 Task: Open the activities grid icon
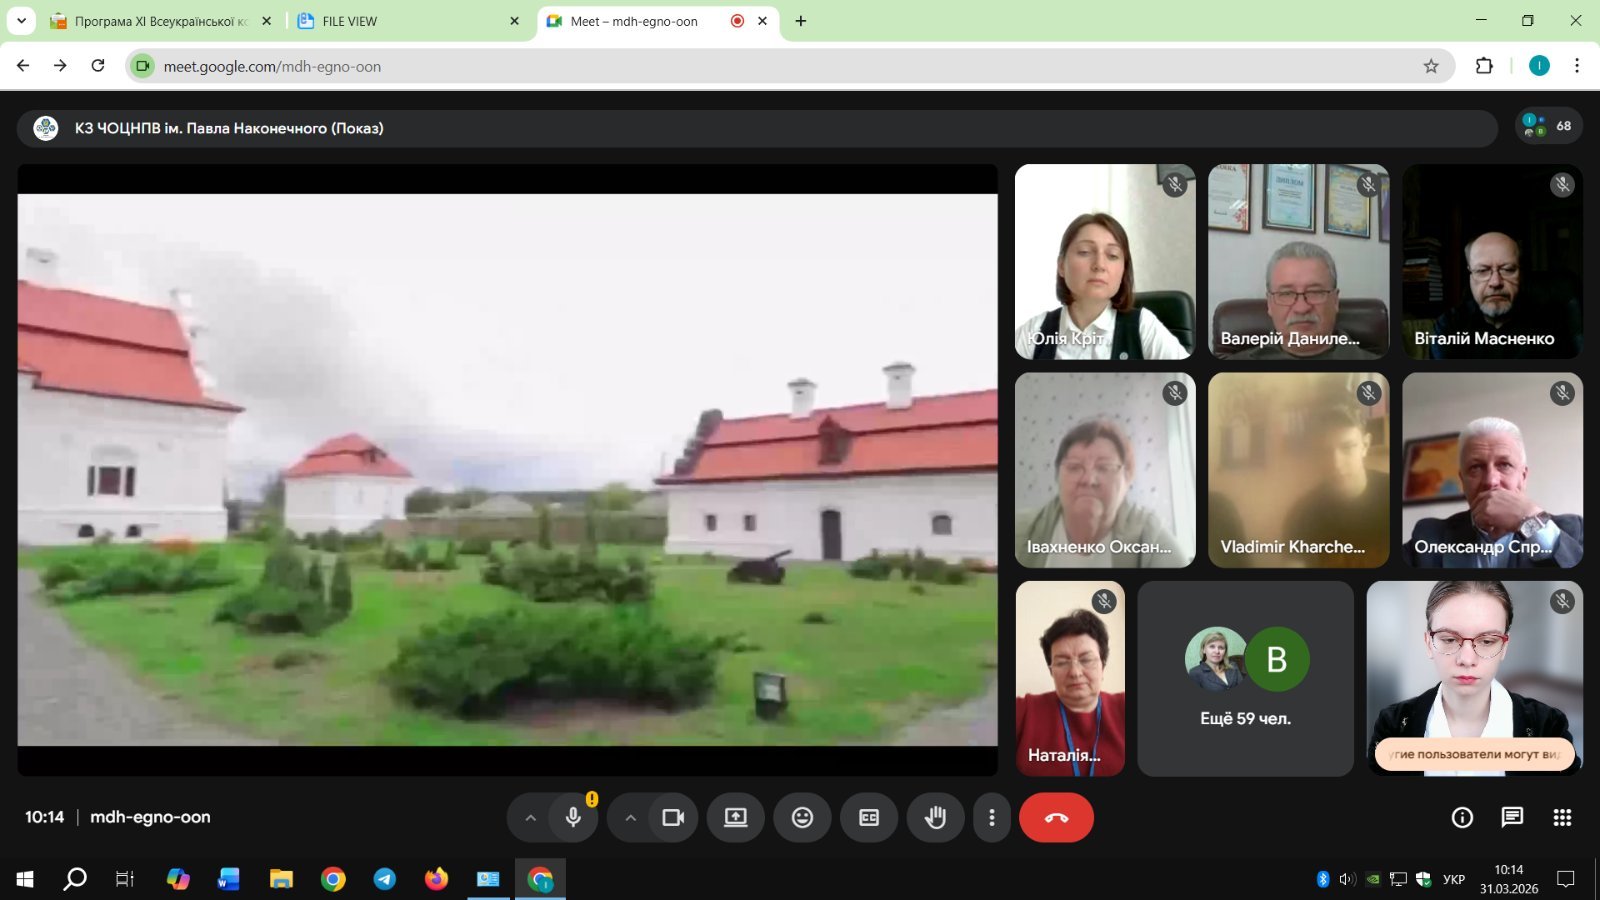(x=1562, y=818)
